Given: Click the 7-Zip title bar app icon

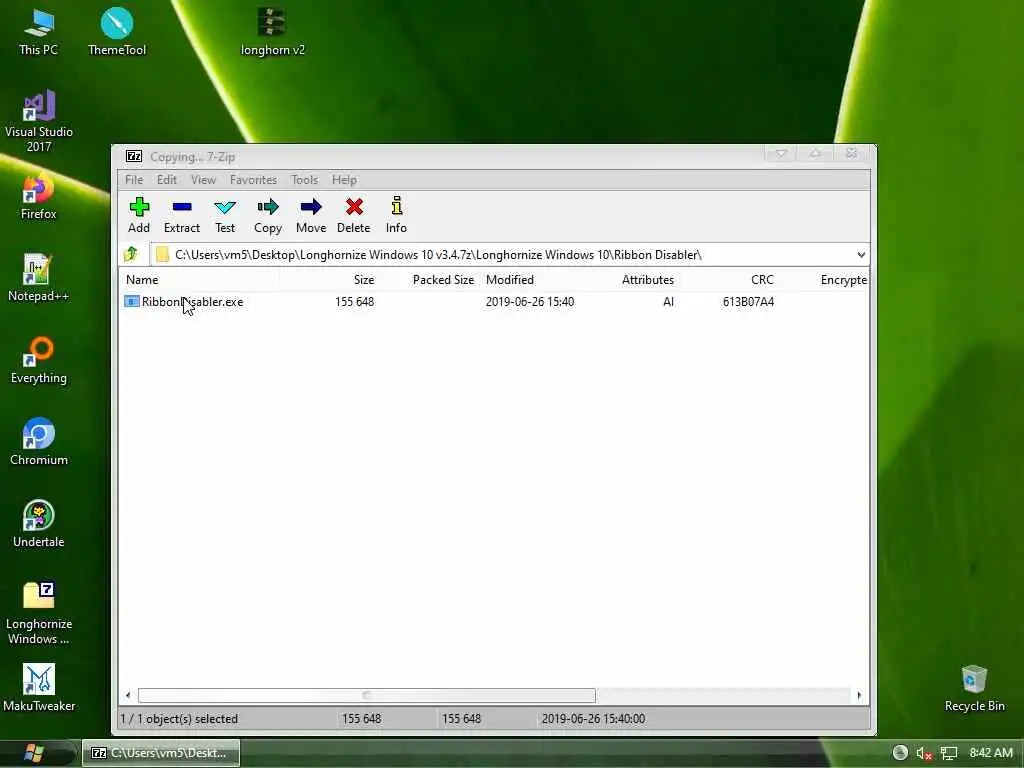Looking at the screenshot, I should (134, 156).
